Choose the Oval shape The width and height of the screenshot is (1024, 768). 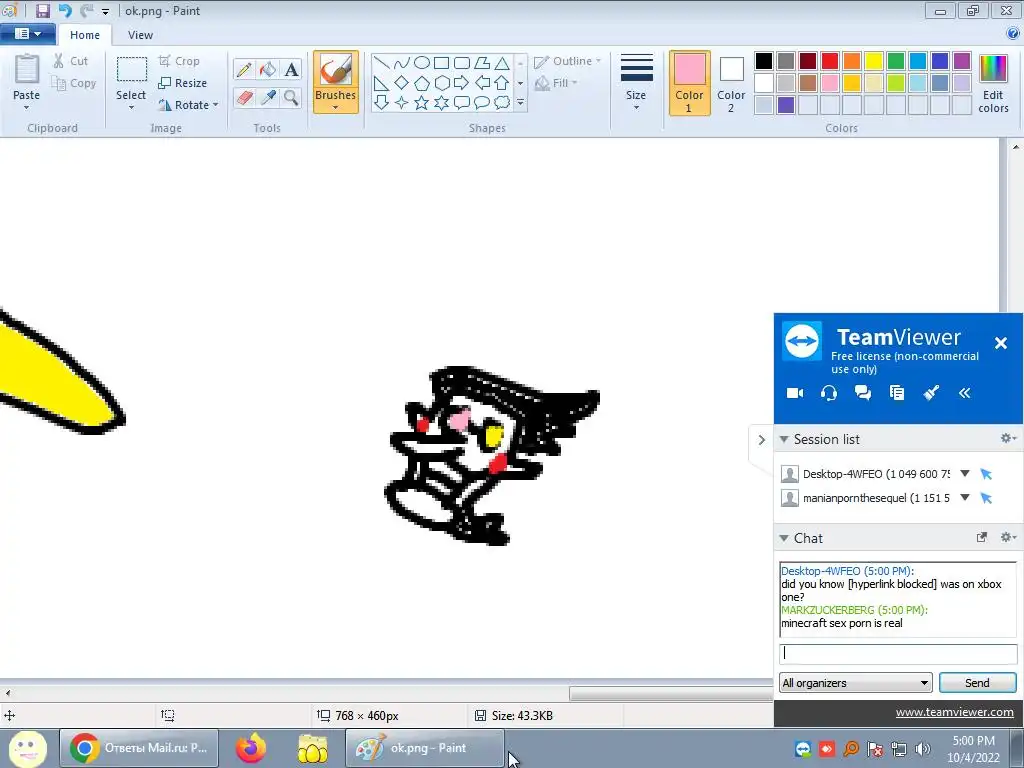point(422,63)
